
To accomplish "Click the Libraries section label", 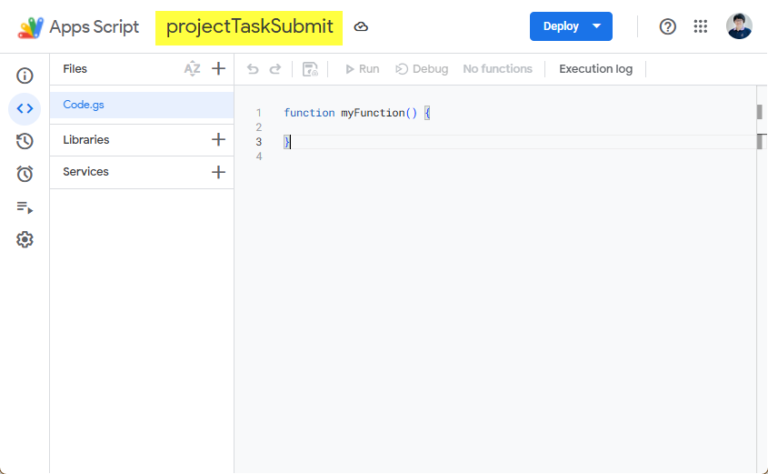I will (x=86, y=140).
